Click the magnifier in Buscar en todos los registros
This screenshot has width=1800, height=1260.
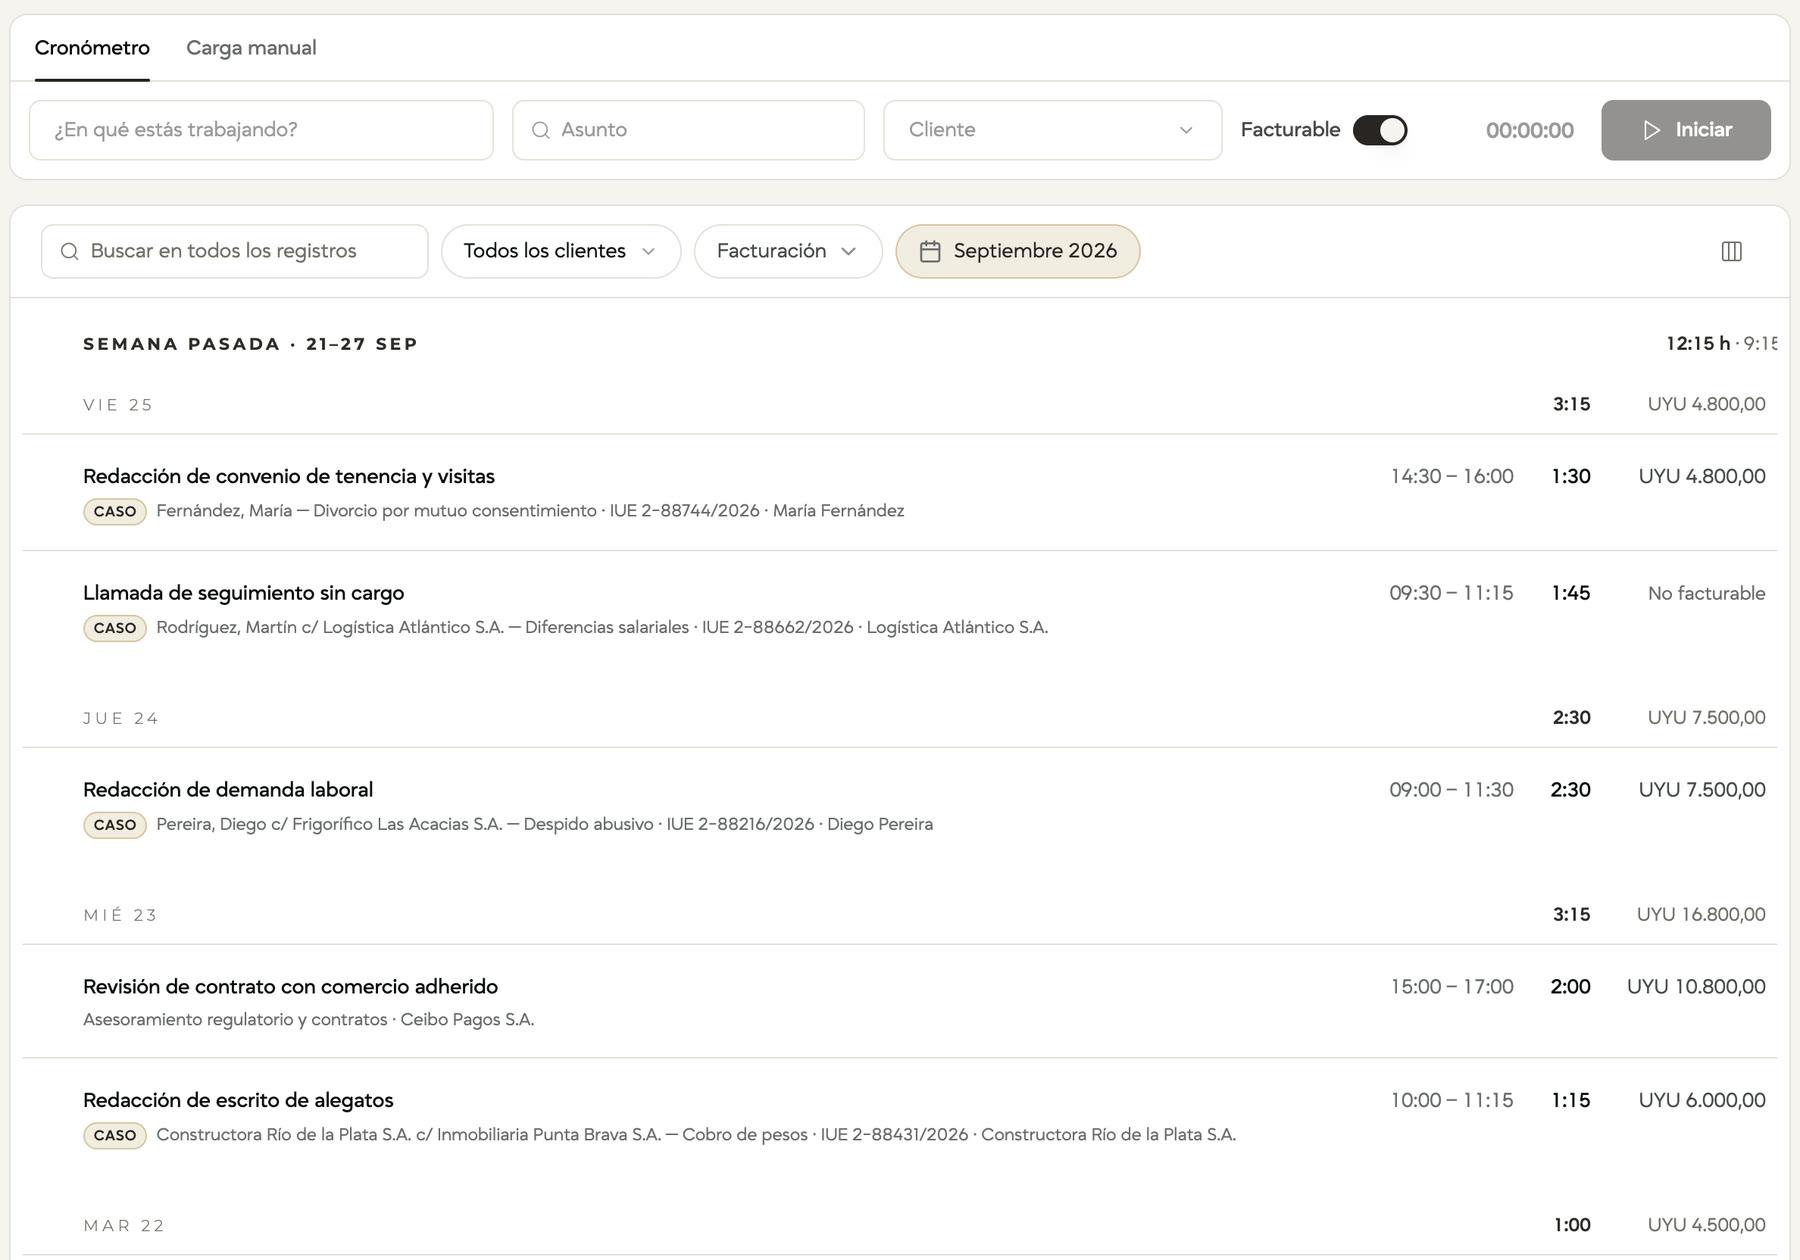(70, 251)
